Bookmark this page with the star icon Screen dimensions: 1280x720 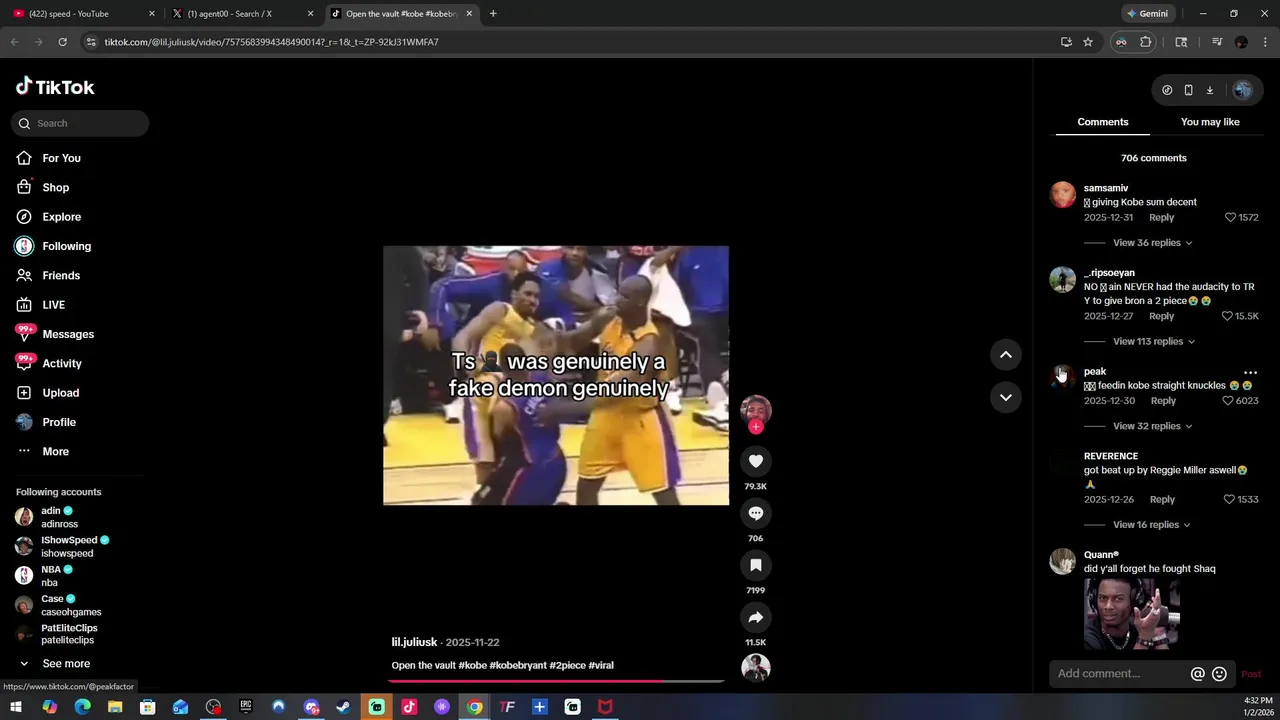click(x=1088, y=42)
